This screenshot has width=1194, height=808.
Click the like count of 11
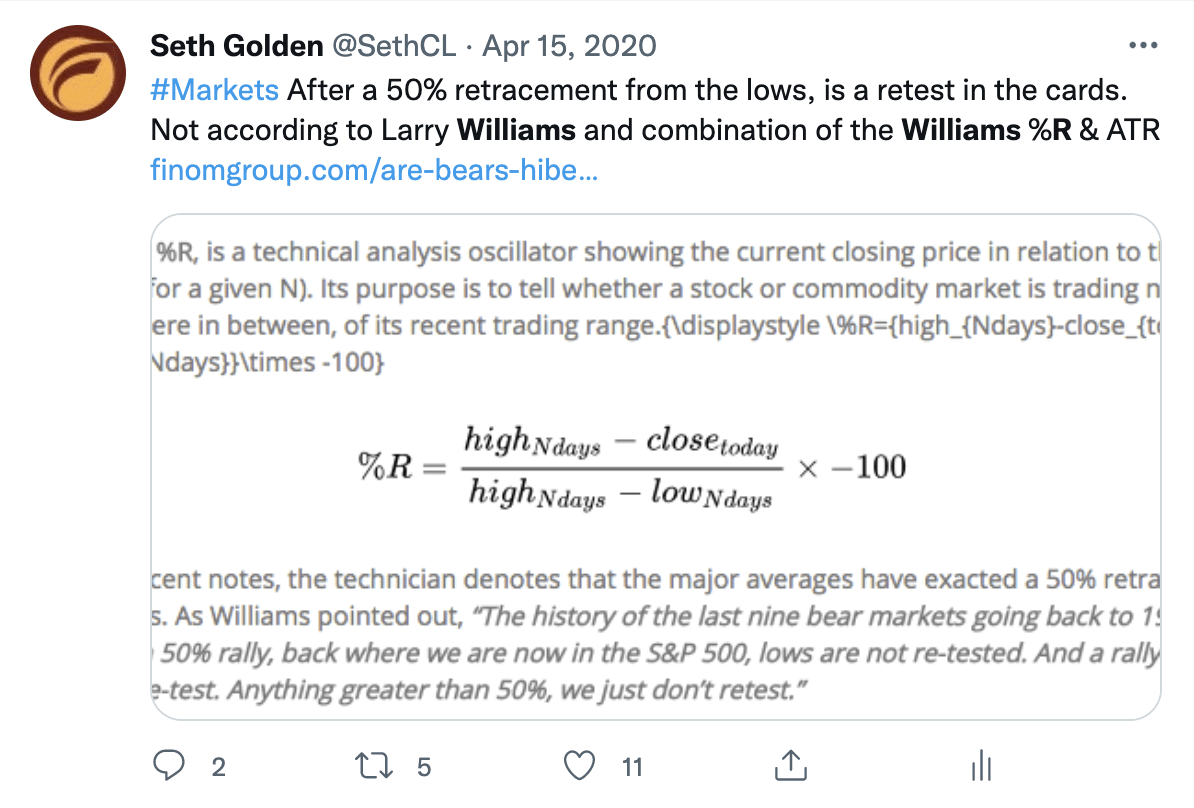[631, 767]
